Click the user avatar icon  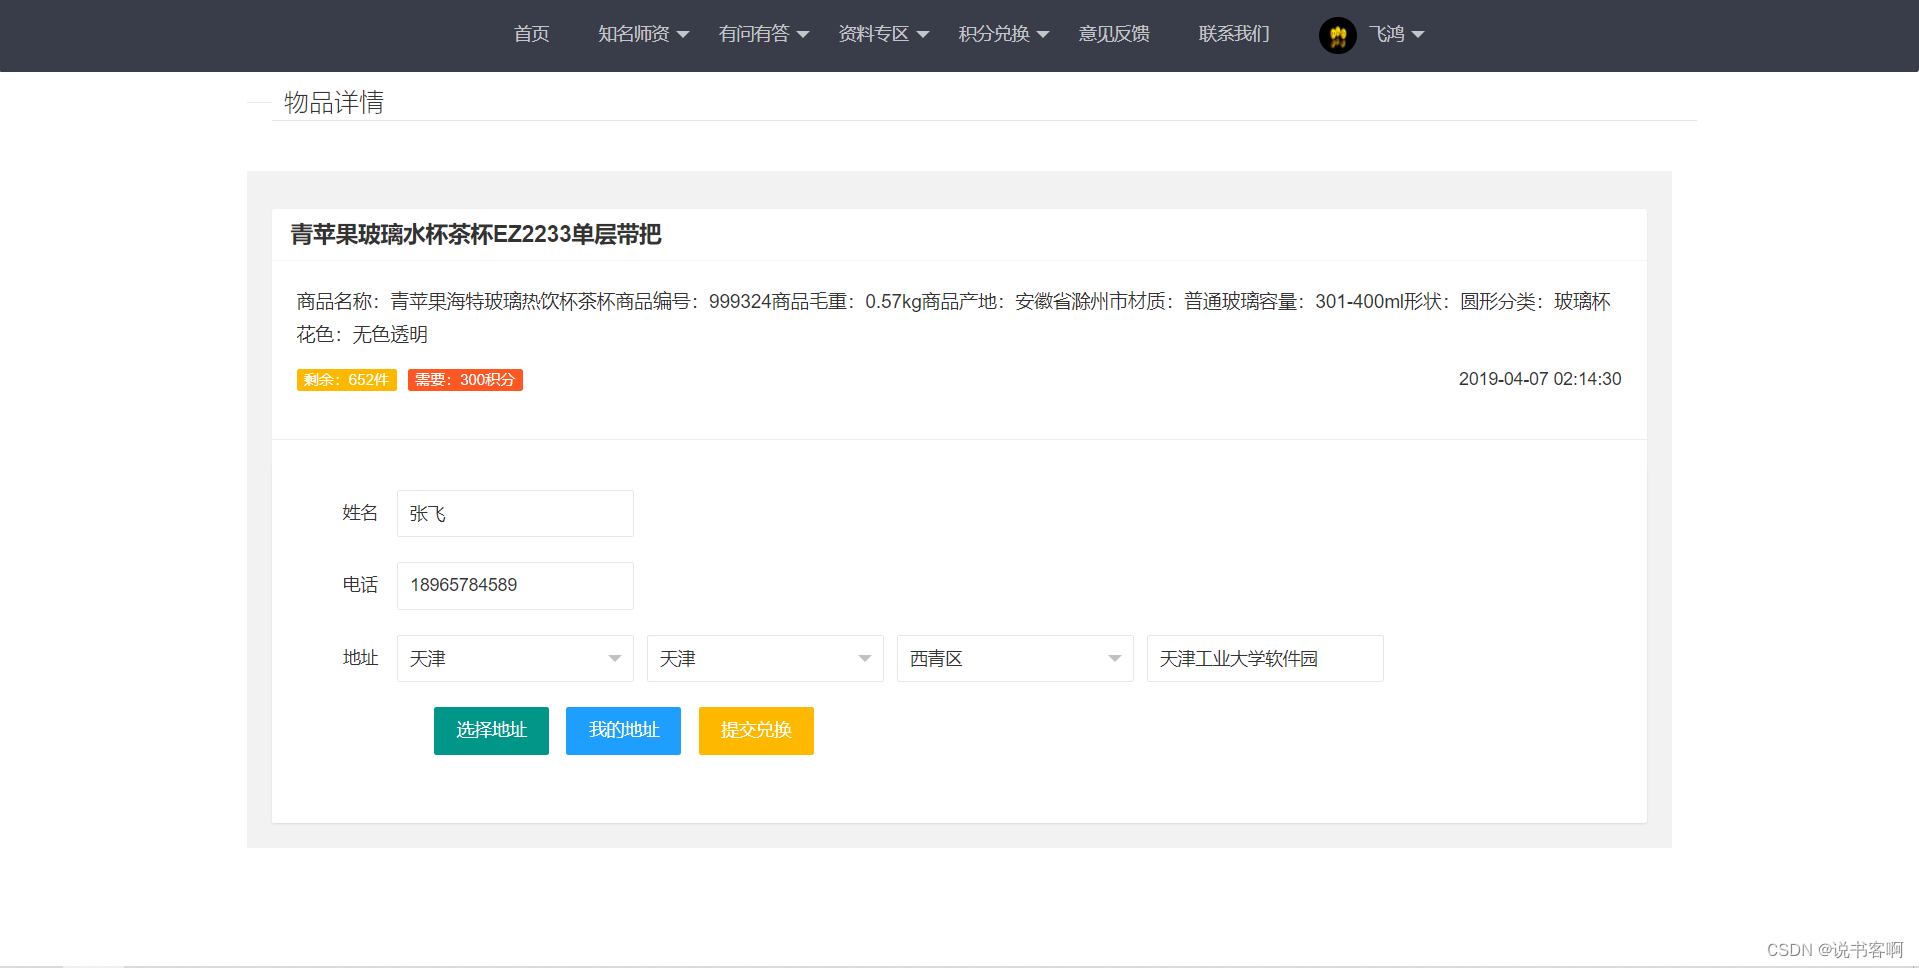pyautogui.click(x=1337, y=36)
